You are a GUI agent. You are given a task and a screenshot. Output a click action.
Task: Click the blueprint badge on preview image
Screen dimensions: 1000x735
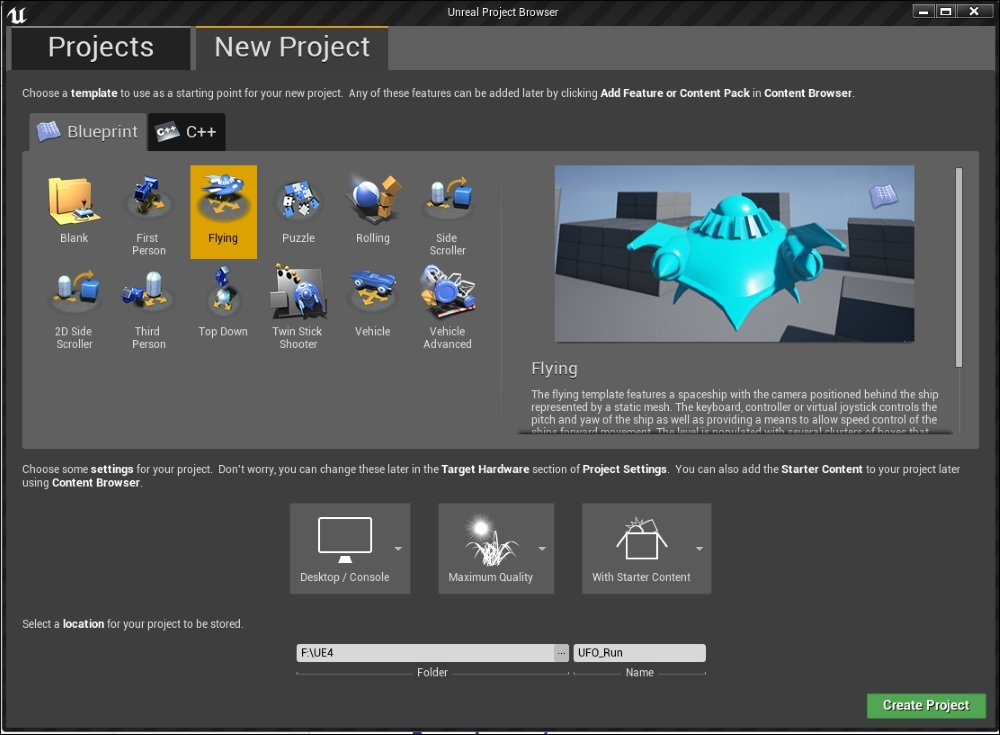pos(884,195)
